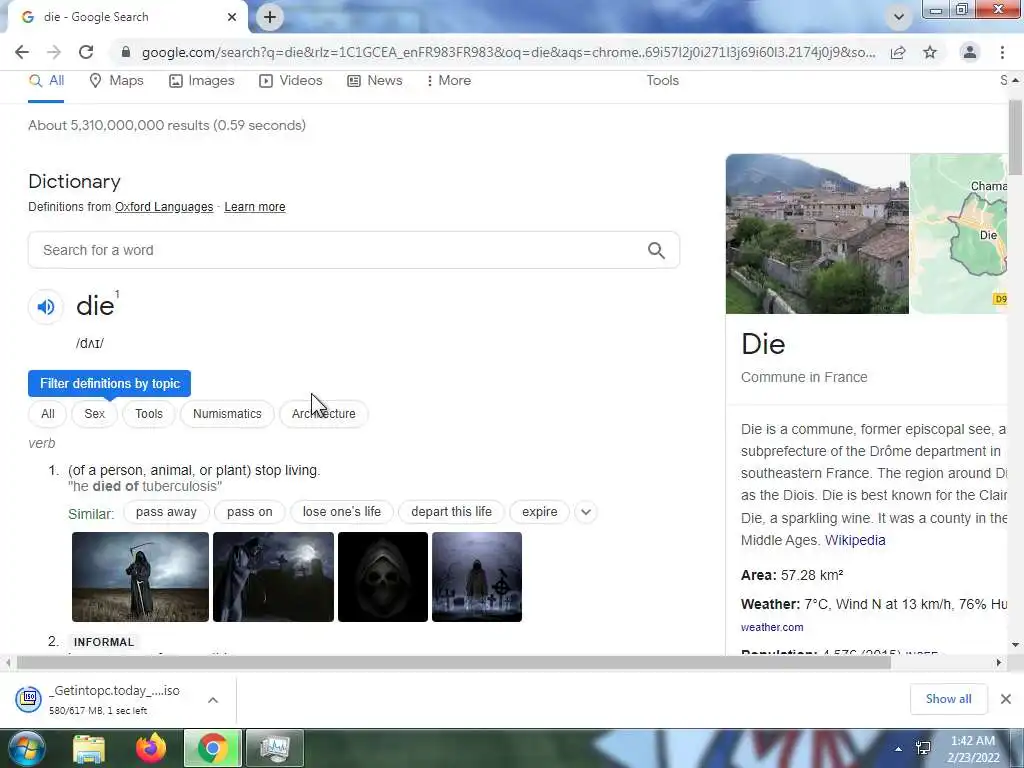Select the 'pass on' synonym chip
Screen dimensions: 1024x768
click(x=249, y=512)
